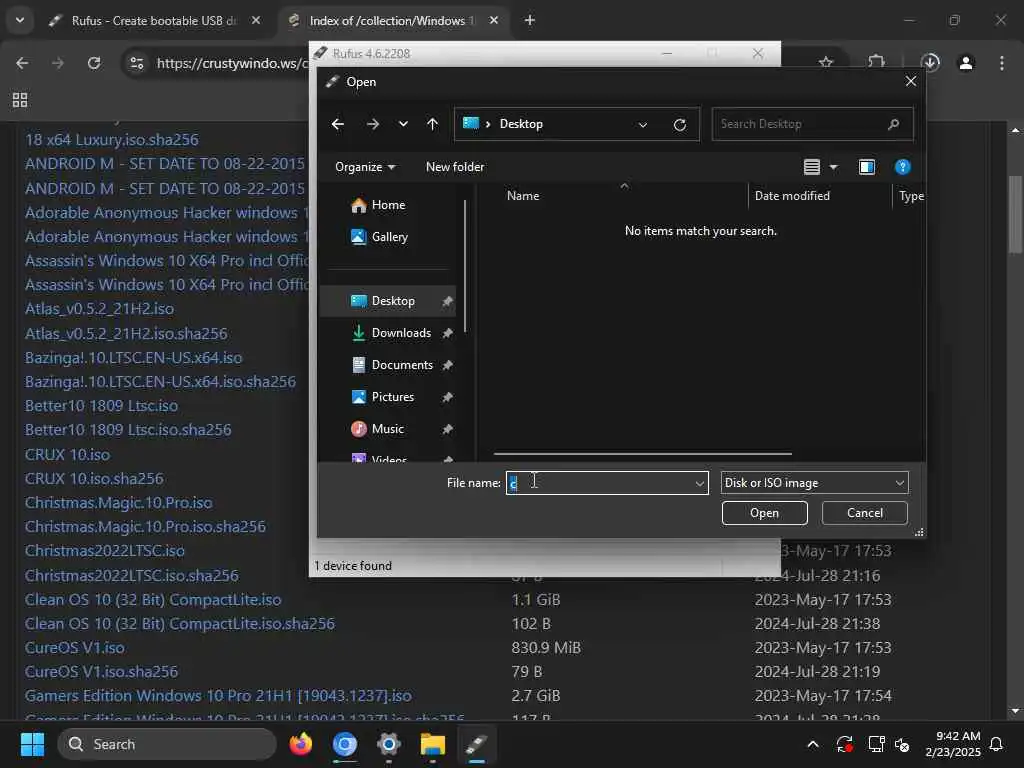Show hidden system tray icons
Screen dimensions: 1024x768
813,744
